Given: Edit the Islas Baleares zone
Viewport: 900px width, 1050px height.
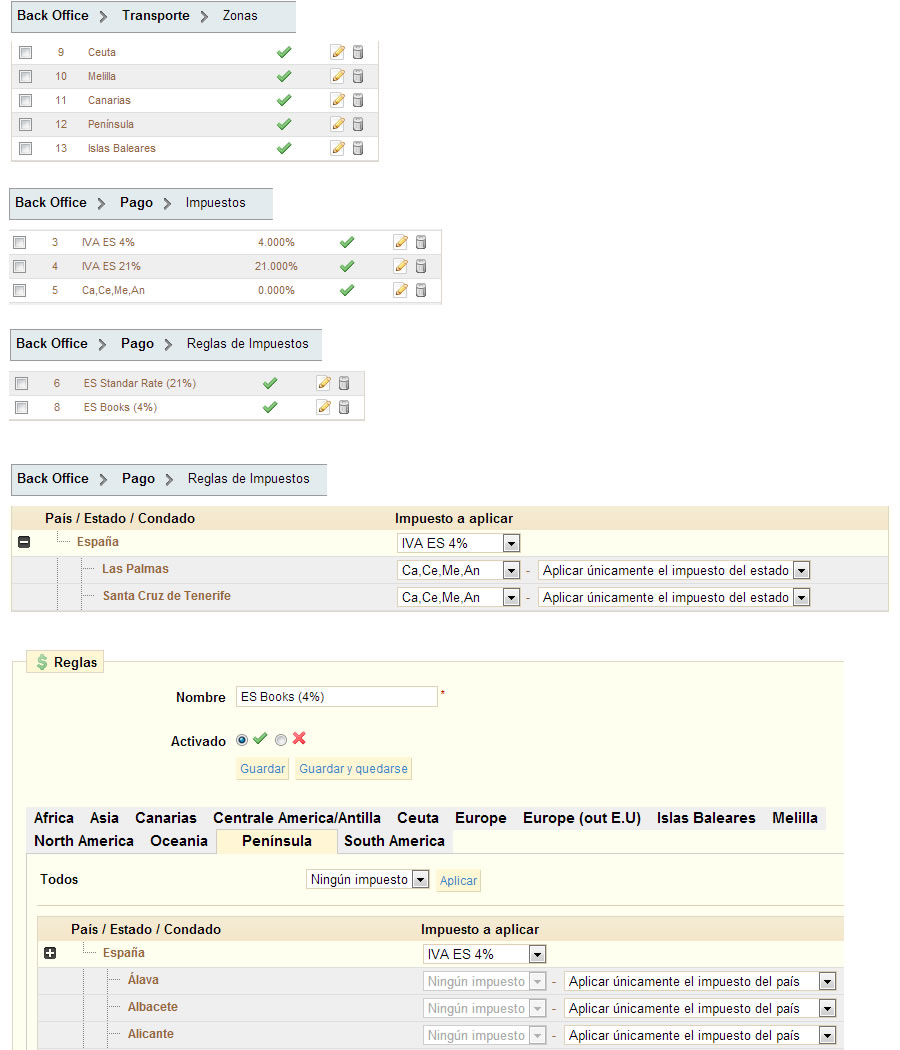Looking at the screenshot, I should pyautogui.click(x=338, y=149).
